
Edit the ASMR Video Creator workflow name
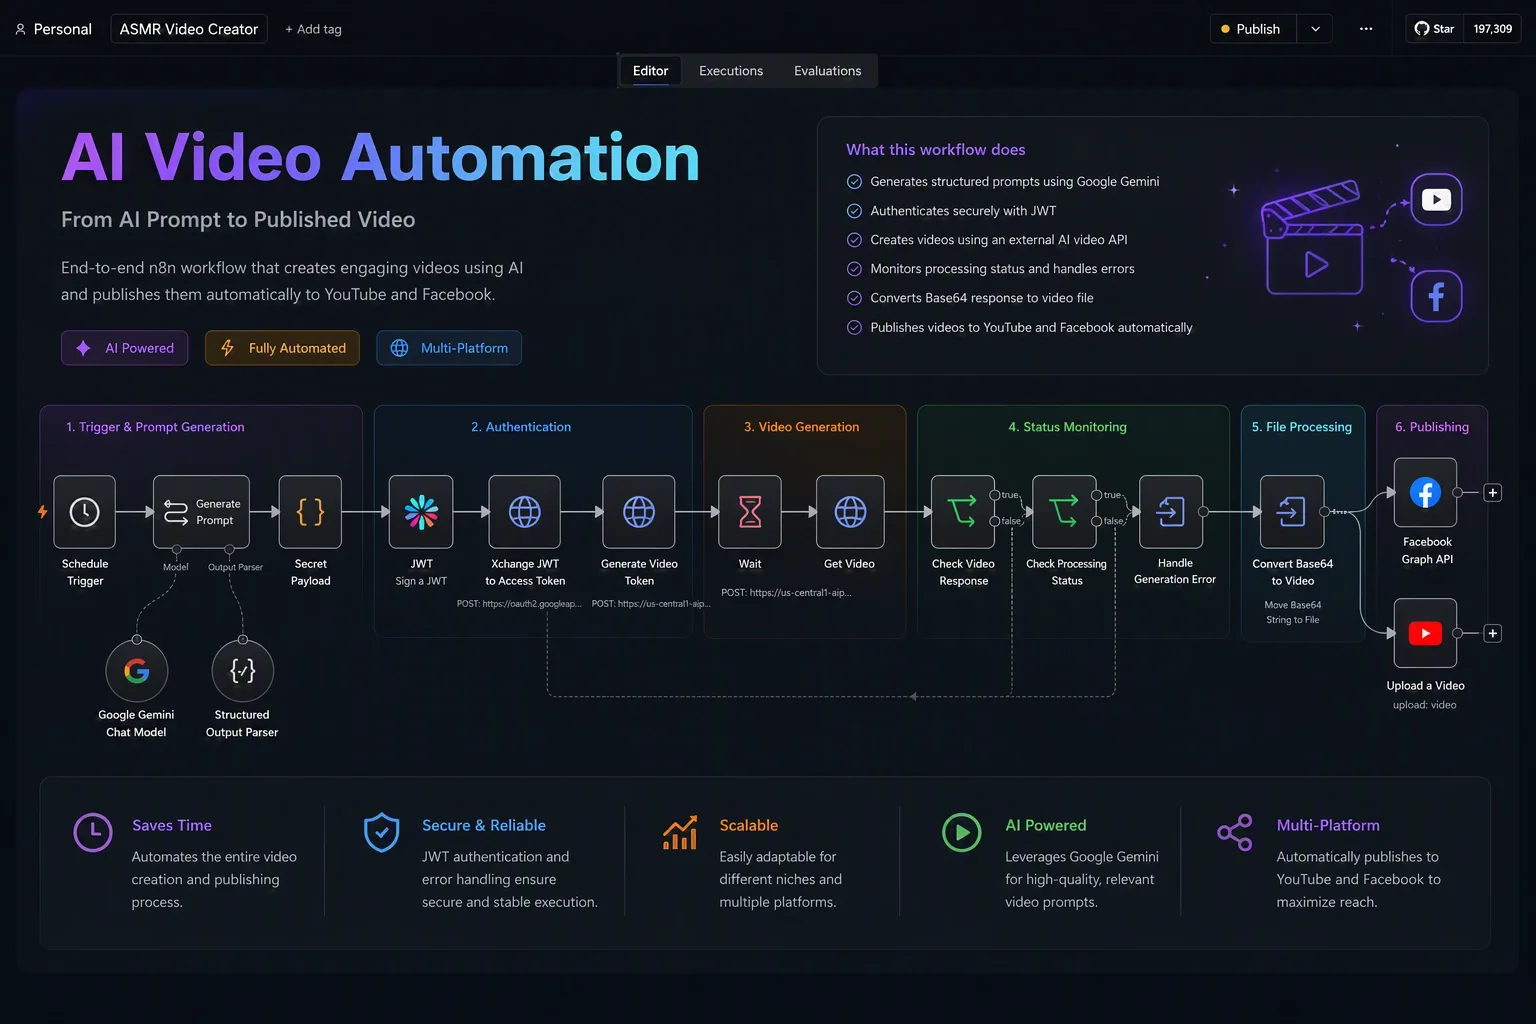189,29
